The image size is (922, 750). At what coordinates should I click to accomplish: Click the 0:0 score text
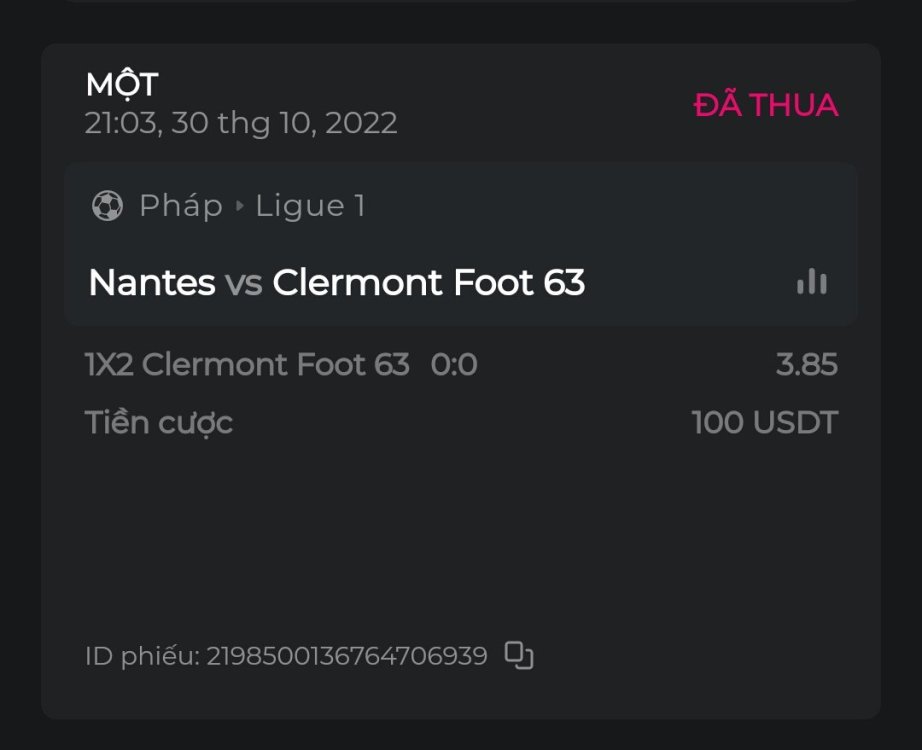point(454,365)
